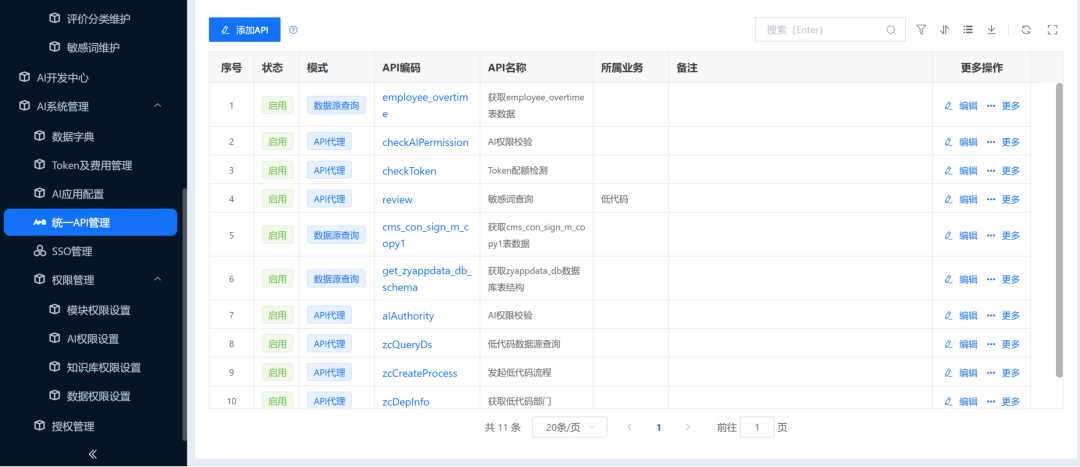Open 更多 dropdown for cms_con_sign_m_copy1 row
This screenshot has width=1080, height=467.
pos(1004,235)
